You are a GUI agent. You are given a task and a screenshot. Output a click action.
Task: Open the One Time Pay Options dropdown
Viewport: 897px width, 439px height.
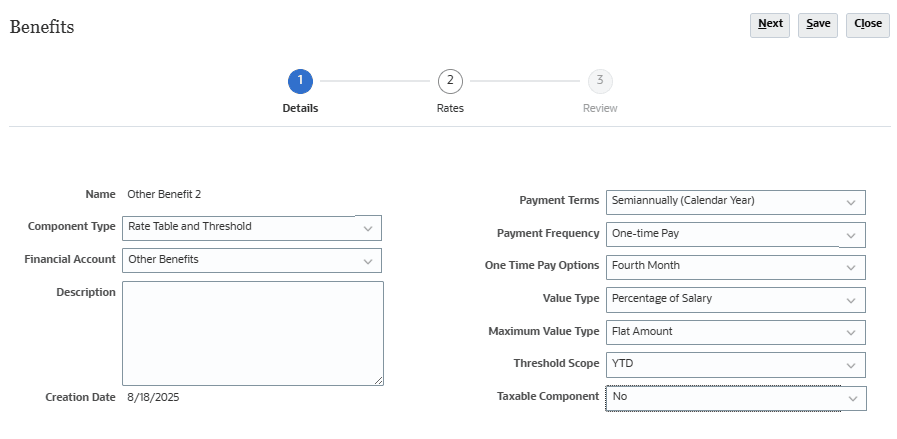tap(736, 267)
